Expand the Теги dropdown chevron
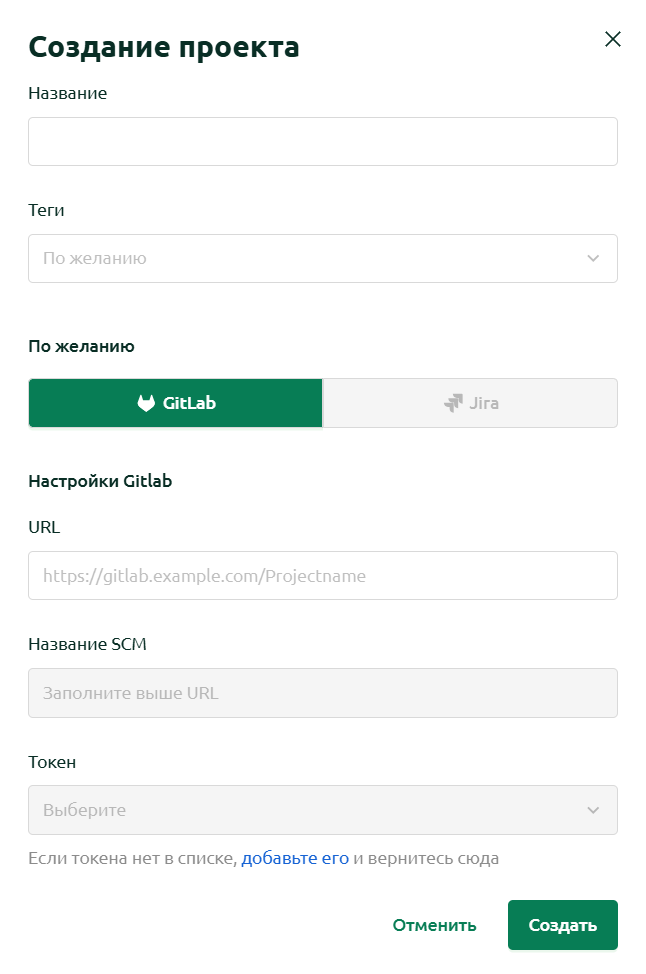This screenshot has width=646, height=974. coord(593,258)
